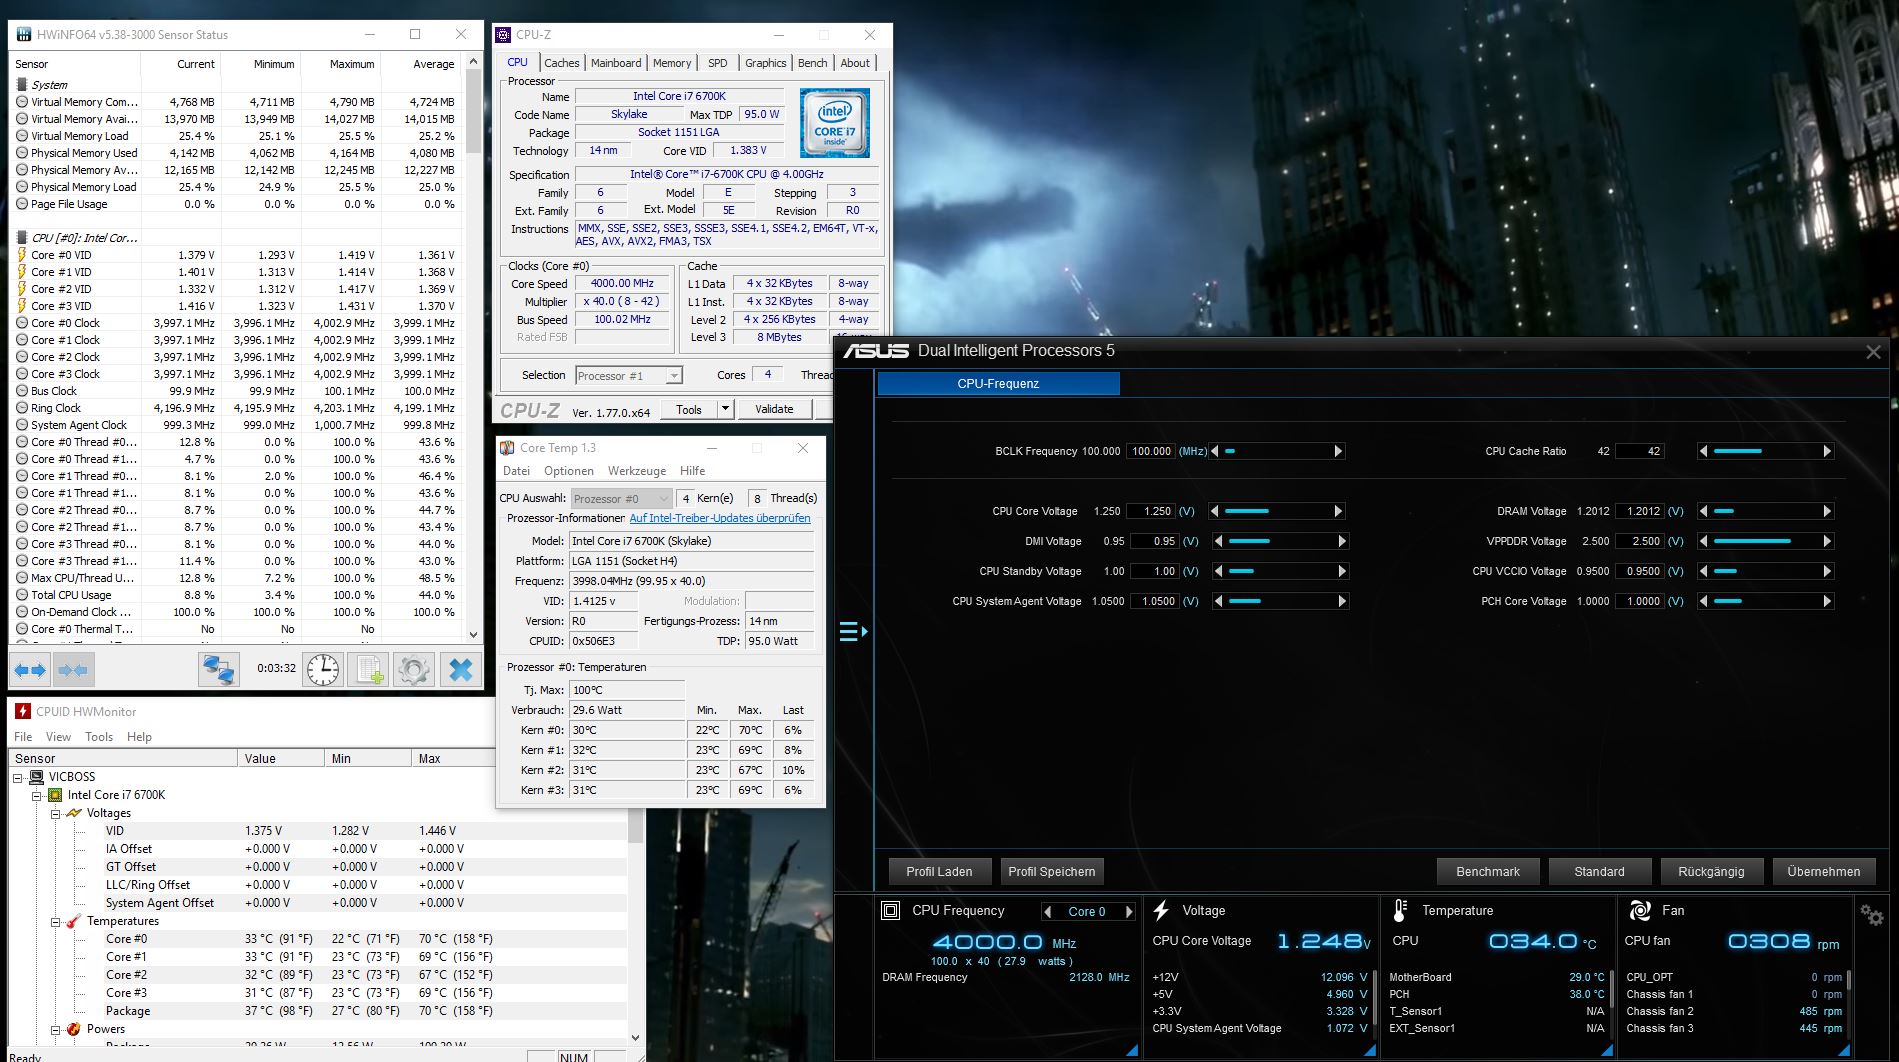Open ASUS monitoring settings gear
The width and height of the screenshot is (1899, 1062).
click(1872, 914)
